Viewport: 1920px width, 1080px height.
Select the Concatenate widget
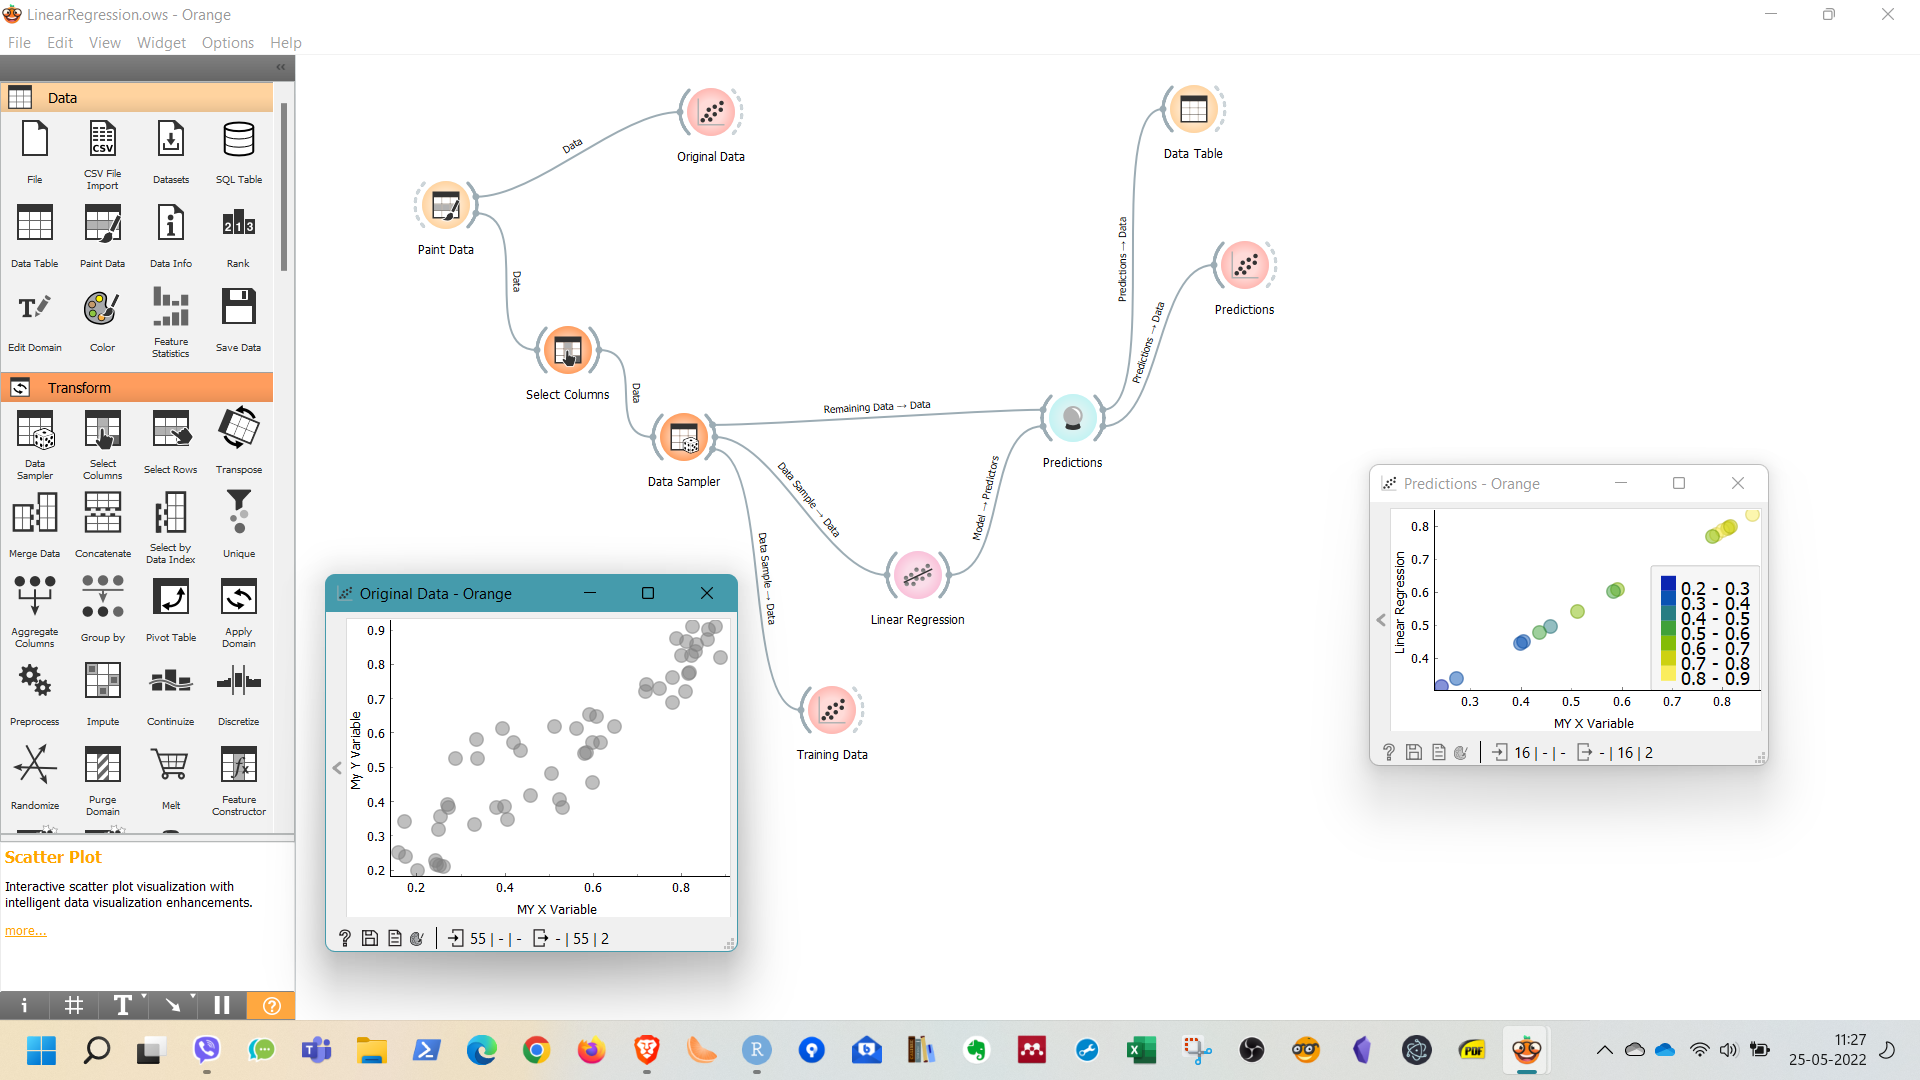[102, 526]
